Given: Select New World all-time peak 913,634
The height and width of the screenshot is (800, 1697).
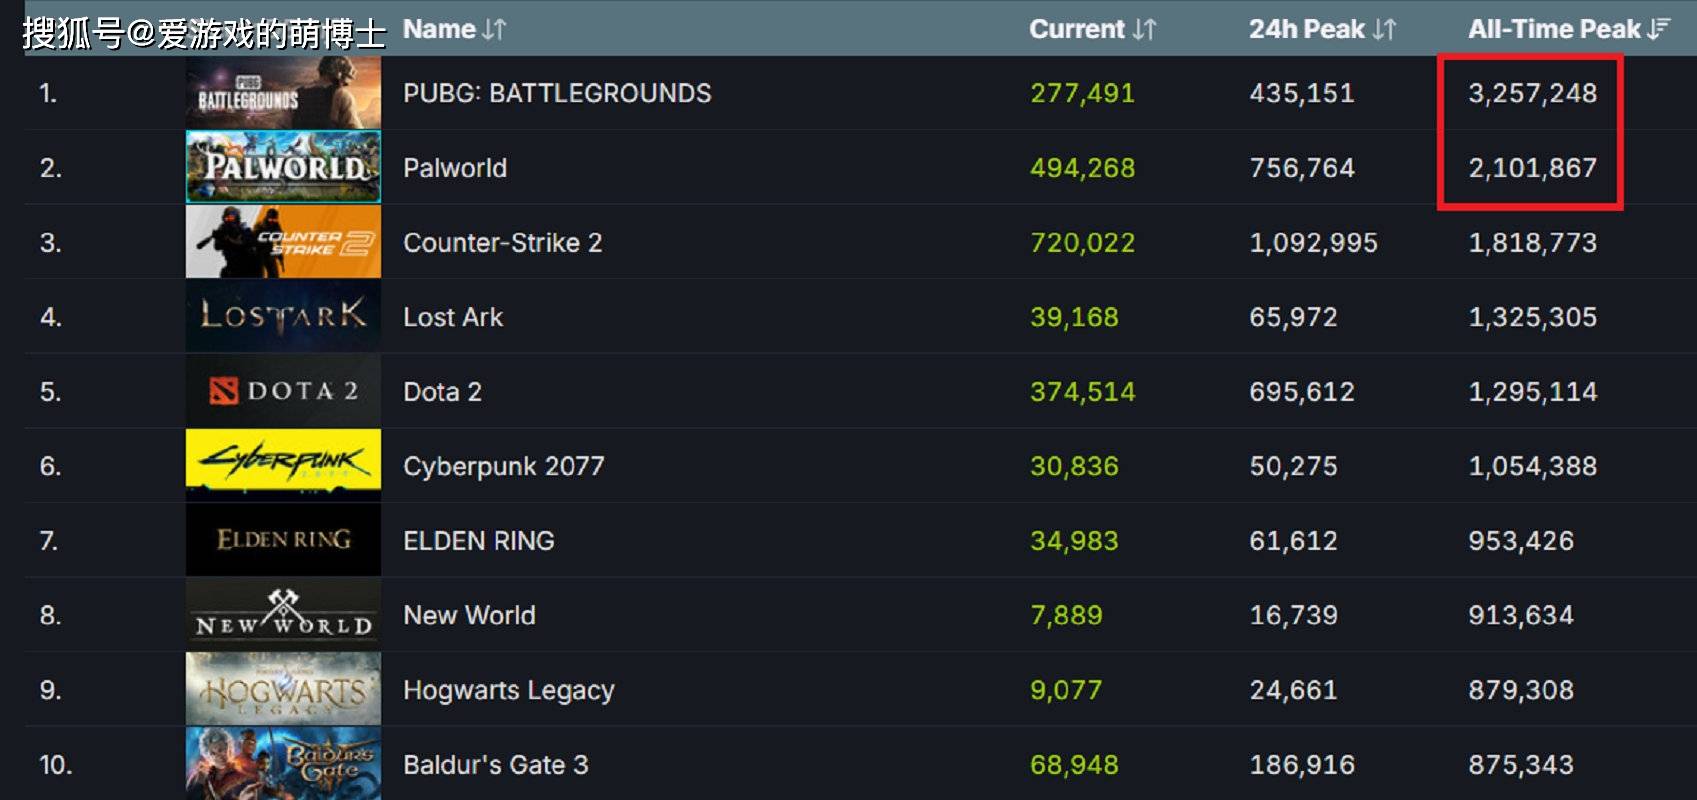Looking at the screenshot, I should [1521, 615].
